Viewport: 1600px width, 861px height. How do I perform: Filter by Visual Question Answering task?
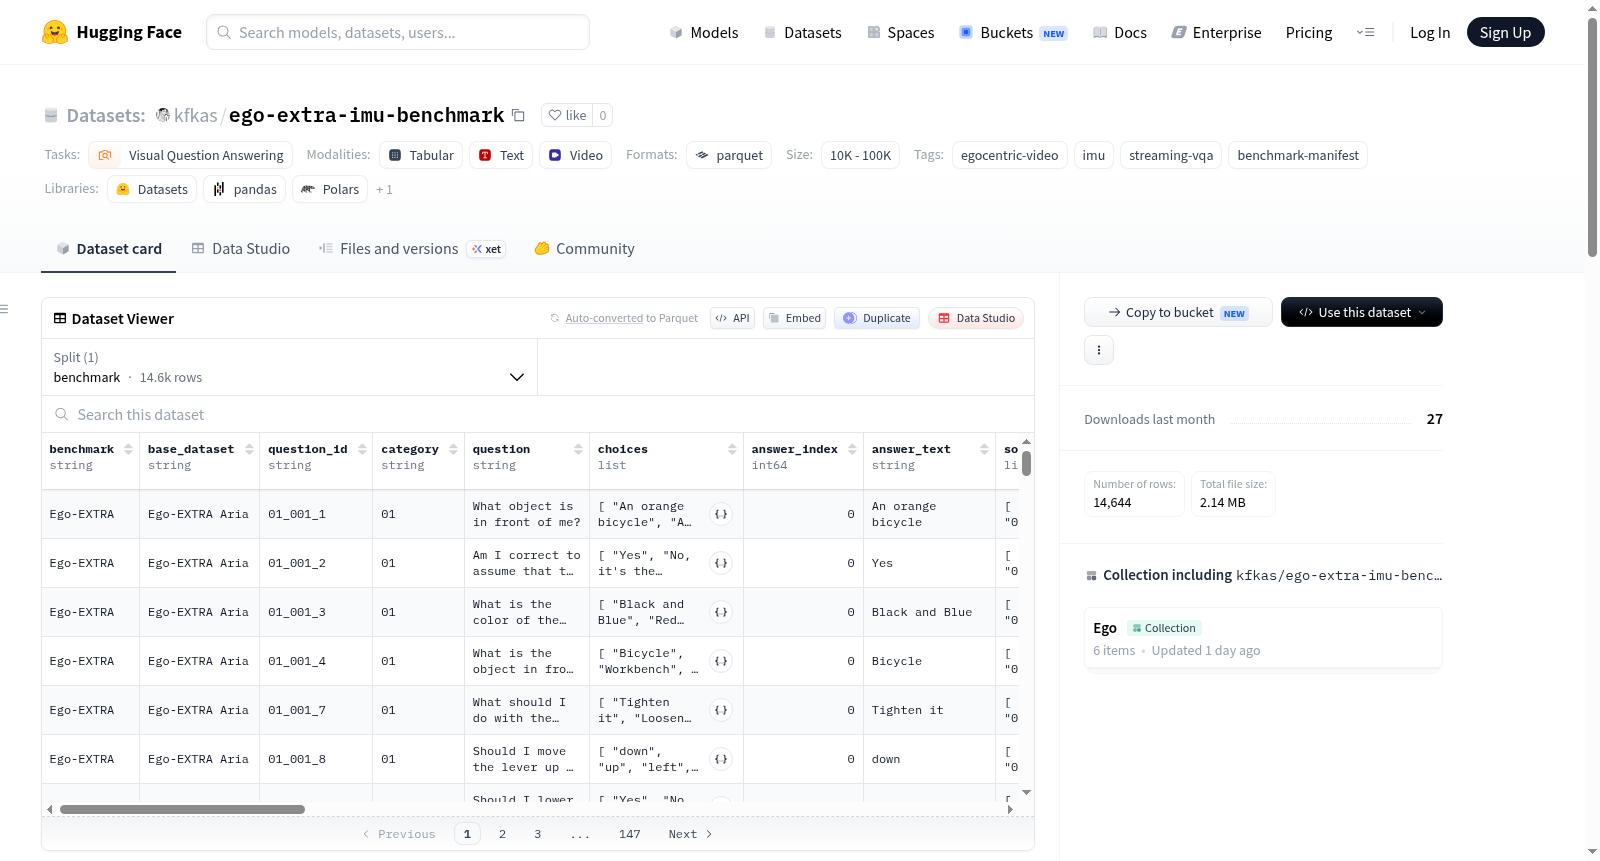[x=190, y=155]
